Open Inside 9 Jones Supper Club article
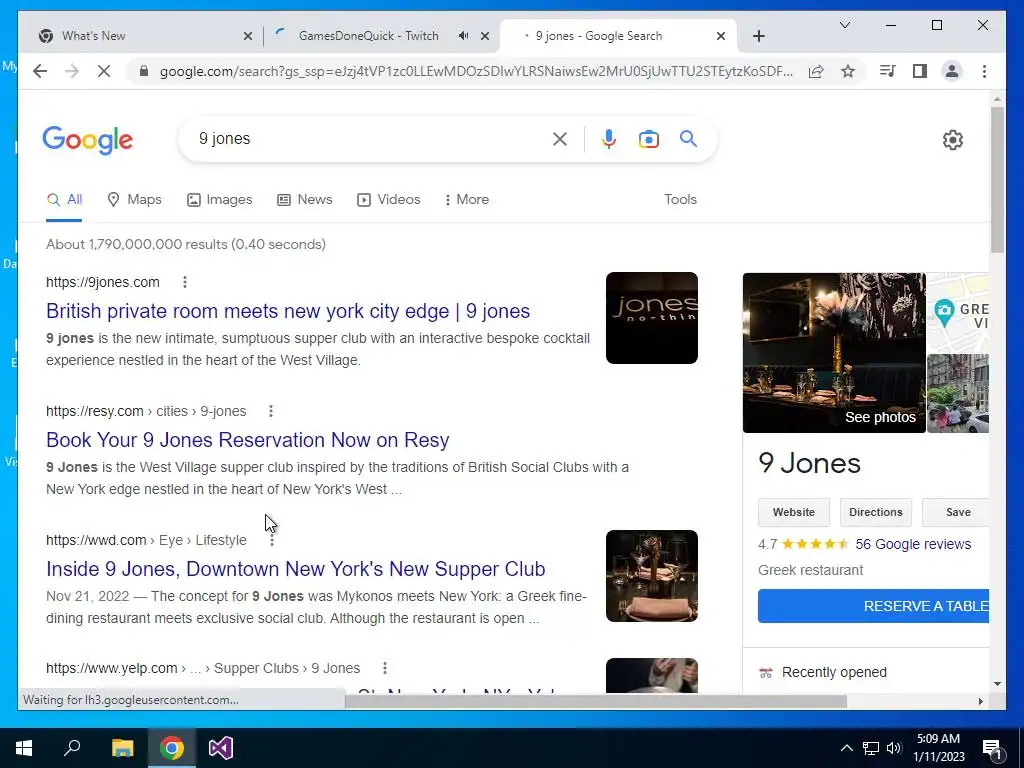Screen dimensions: 1024x768 pos(295,569)
